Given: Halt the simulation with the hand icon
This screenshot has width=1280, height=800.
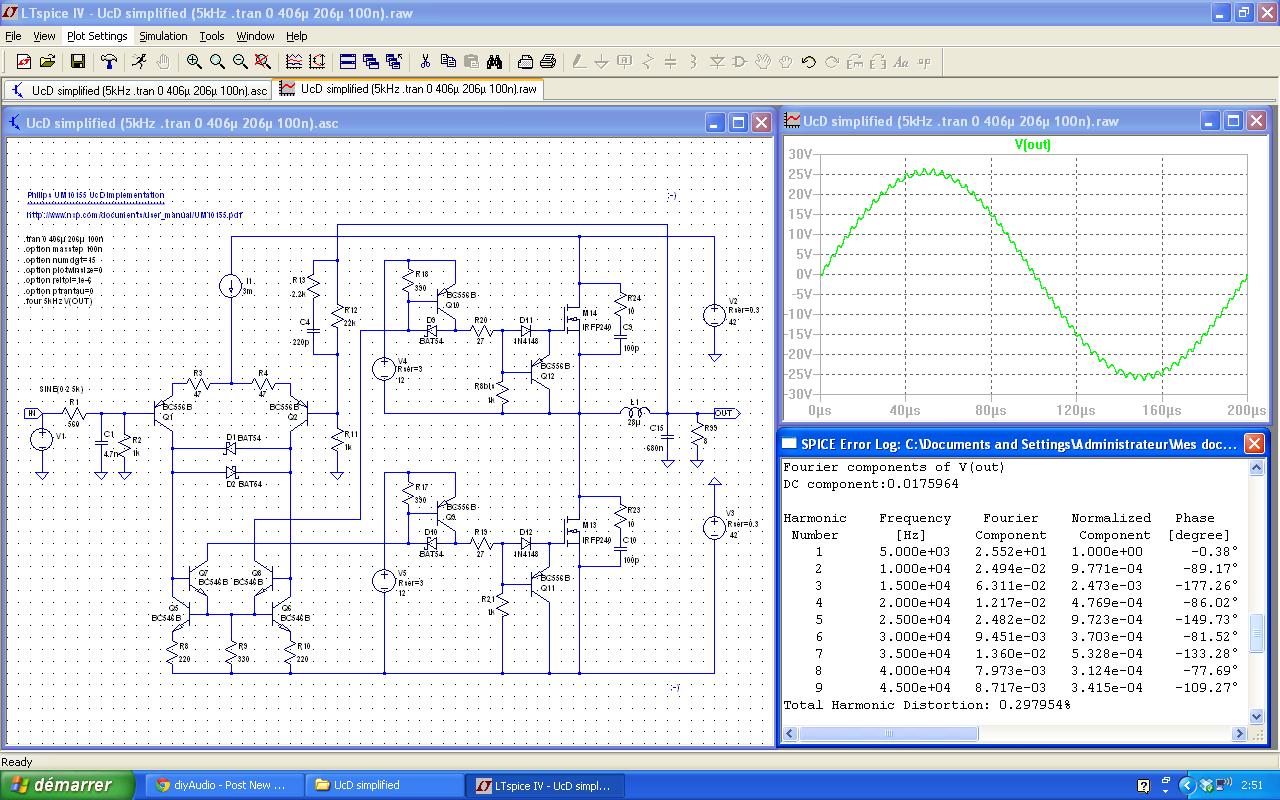Looking at the screenshot, I should (x=162, y=62).
